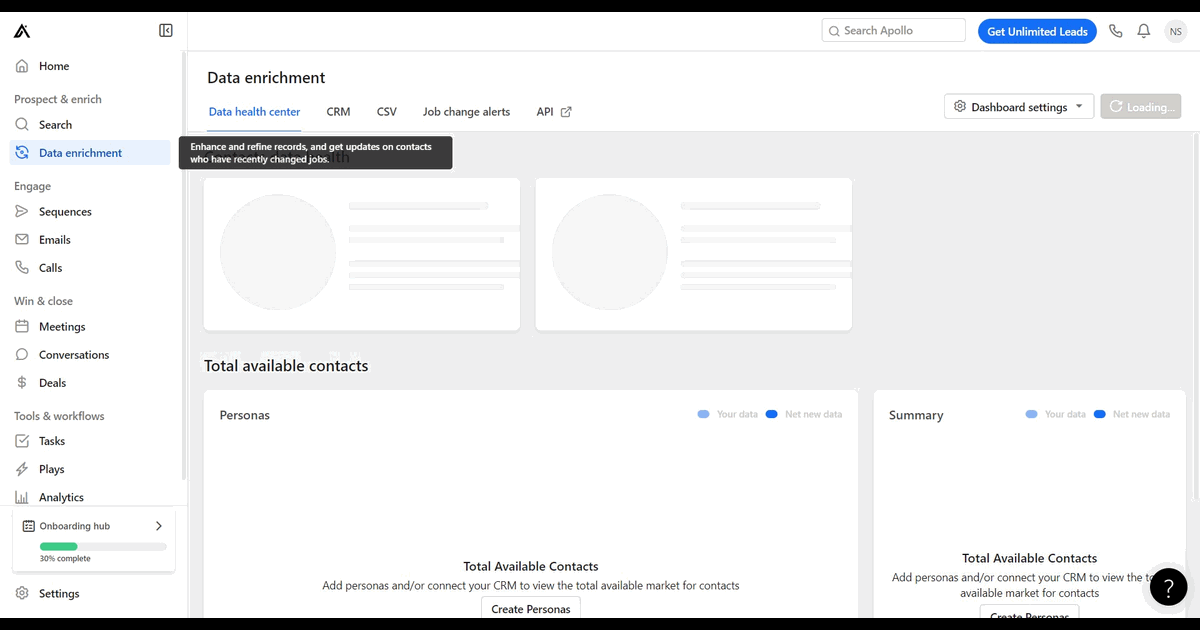Click the Deals dollar icon
Screen dimensions: 1200x630
point(22,383)
